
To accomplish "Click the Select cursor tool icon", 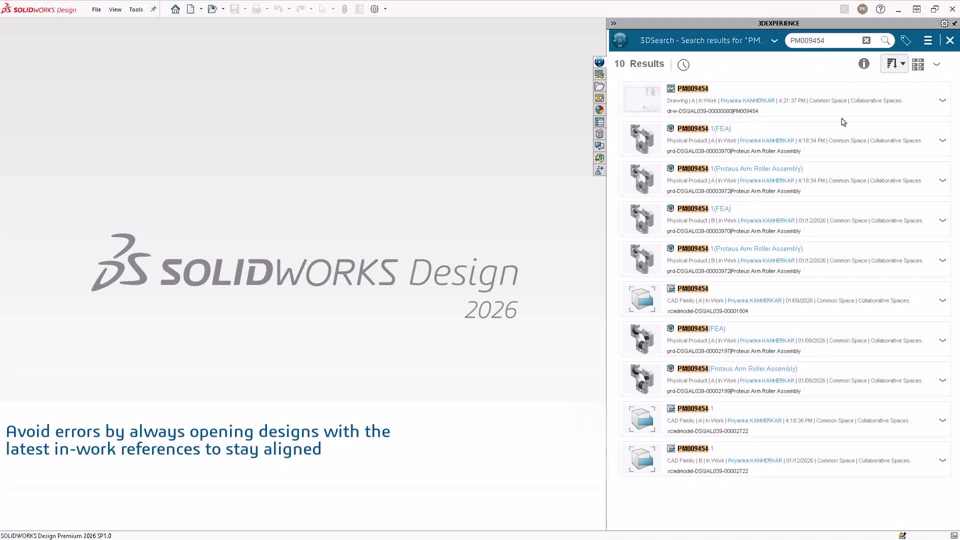I will tap(322, 9).
